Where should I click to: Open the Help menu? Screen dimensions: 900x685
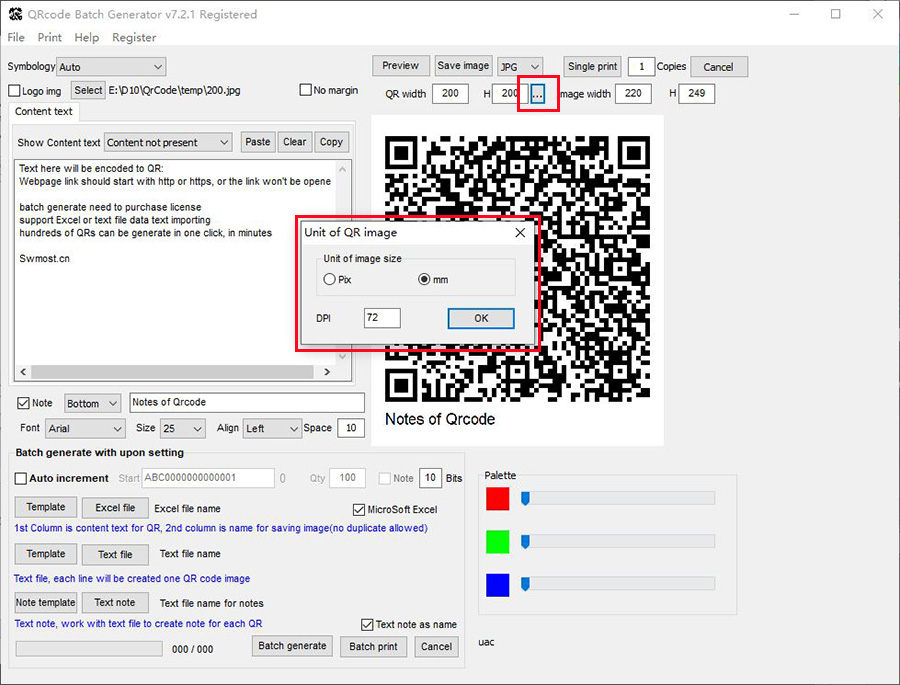click(x=87, y=37)
